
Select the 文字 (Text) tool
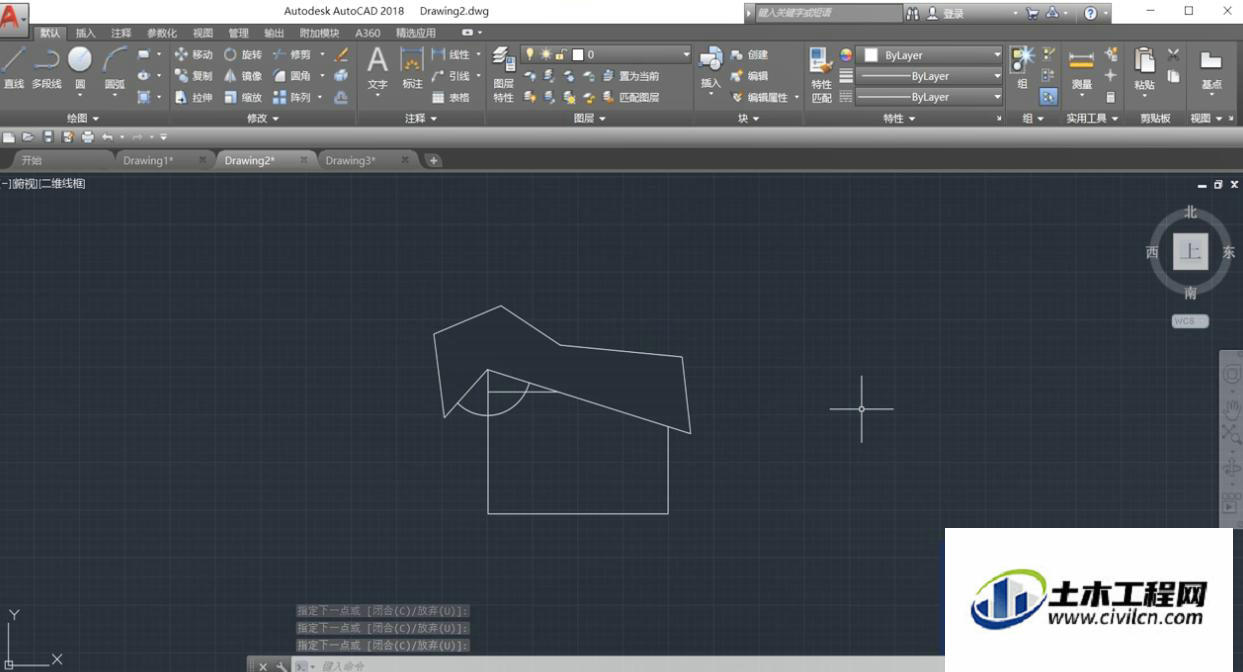tap(377, 68)
